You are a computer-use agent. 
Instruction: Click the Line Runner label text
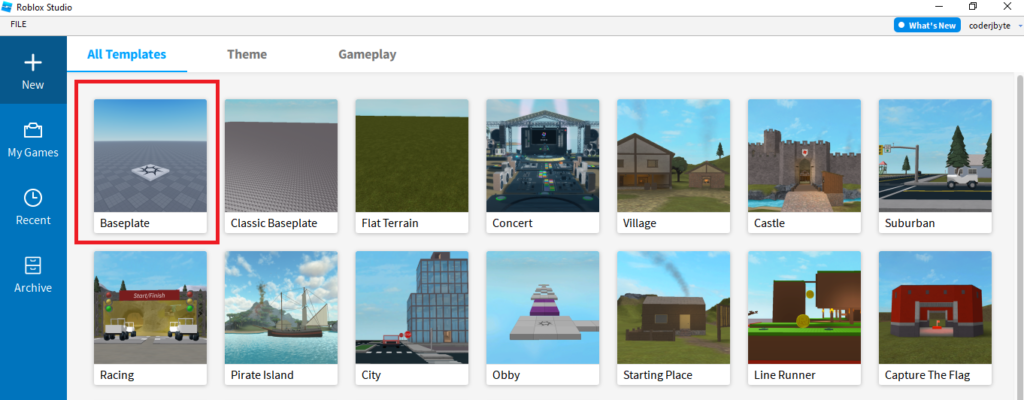[784, 376]
